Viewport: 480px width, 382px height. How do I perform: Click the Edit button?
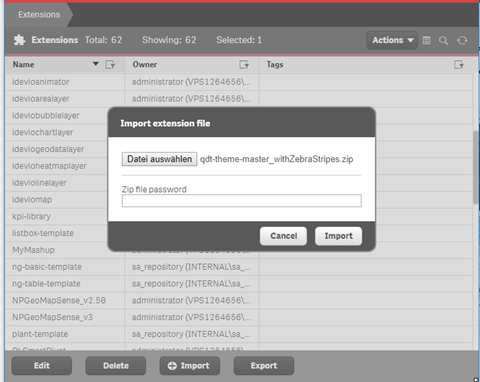pos(42,366)
